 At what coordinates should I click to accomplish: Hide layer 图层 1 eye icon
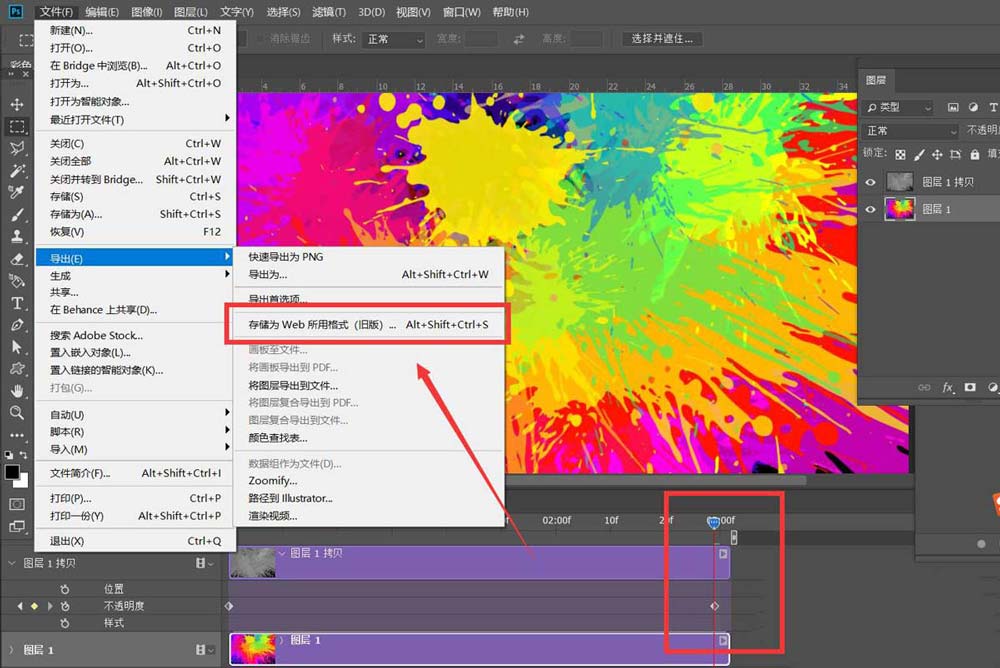pyautogui.click(x=871, y=209)
